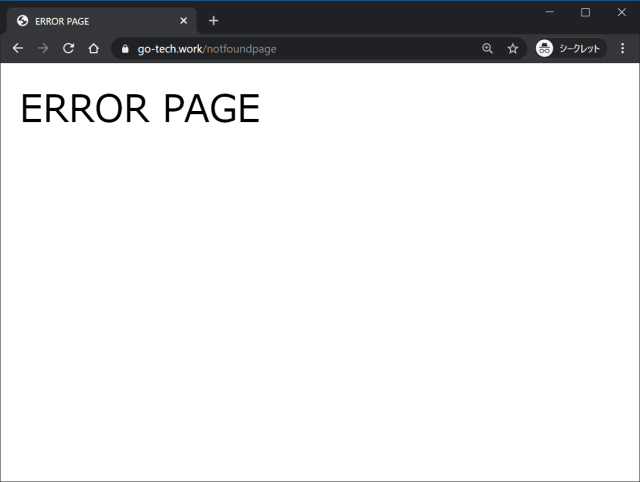Go back to the previous page
This screenshot has width=640, height=482.
tap(18, 49)
